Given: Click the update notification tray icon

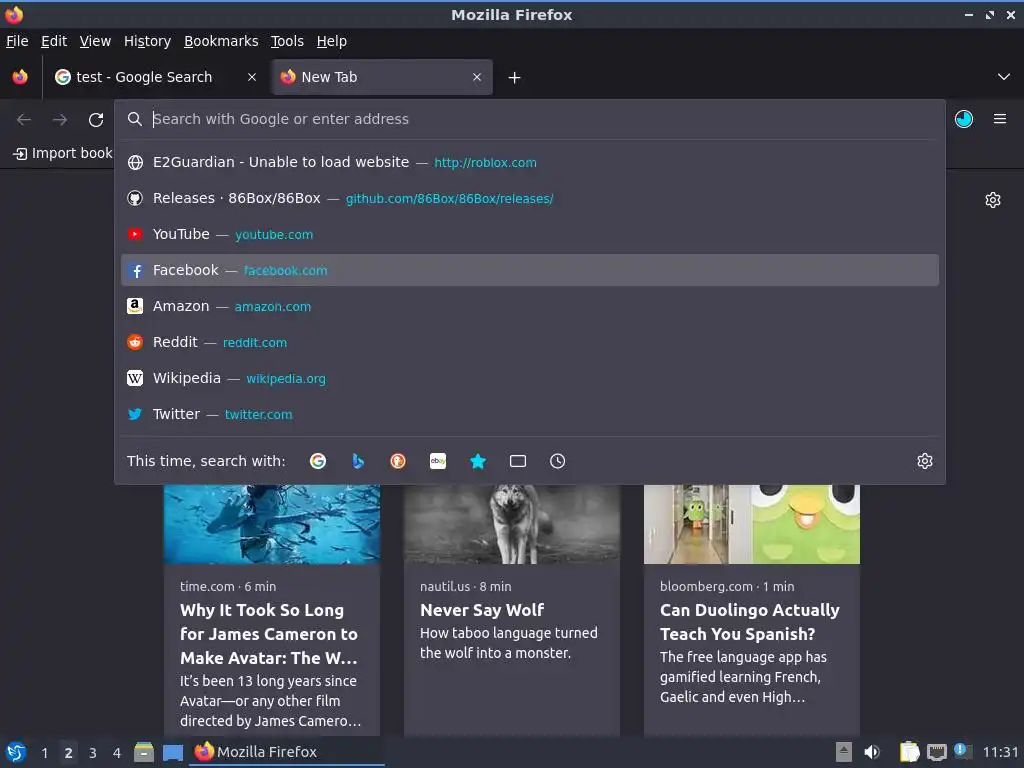Looking at the screenshot, I should click(963, 751).
